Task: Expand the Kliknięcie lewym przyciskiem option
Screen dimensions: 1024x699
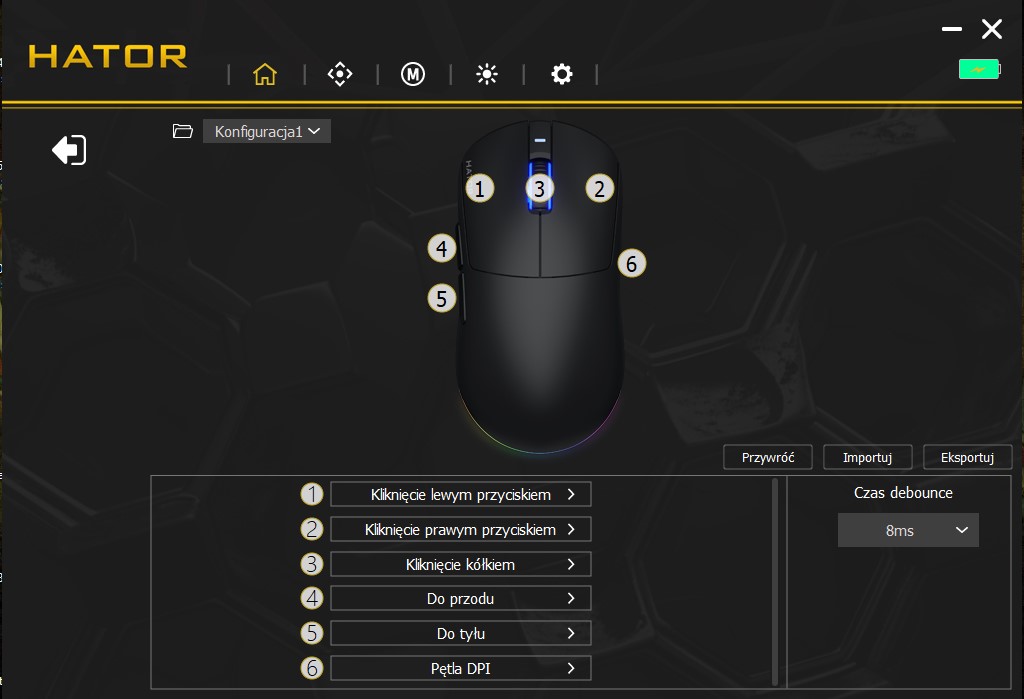Action: pyautogui.click(x=460, y=494)
